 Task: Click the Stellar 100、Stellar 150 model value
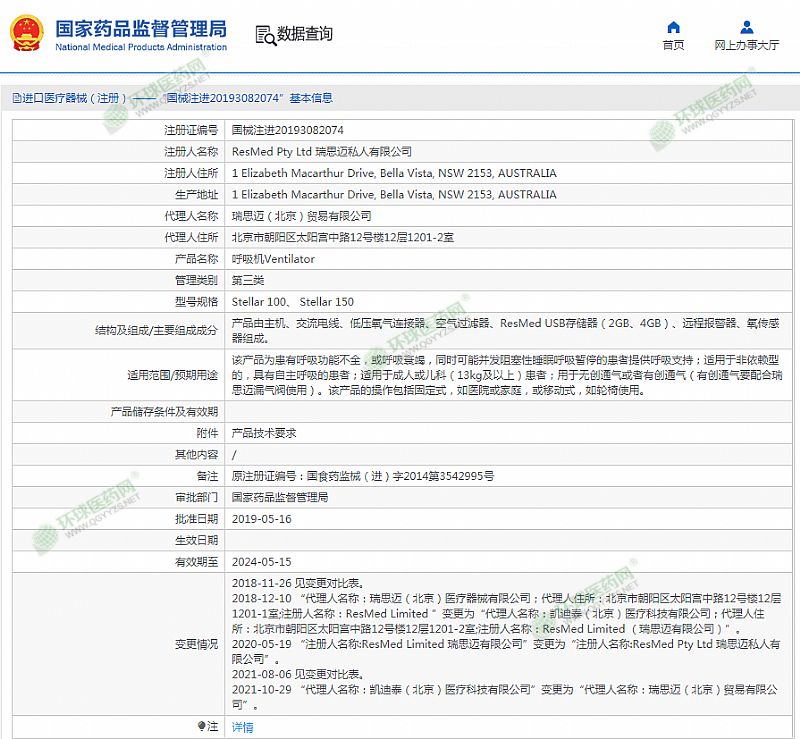click(293, 302)
